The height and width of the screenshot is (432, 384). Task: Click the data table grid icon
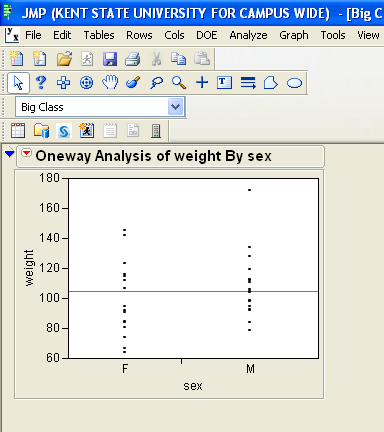pos(18,131)
